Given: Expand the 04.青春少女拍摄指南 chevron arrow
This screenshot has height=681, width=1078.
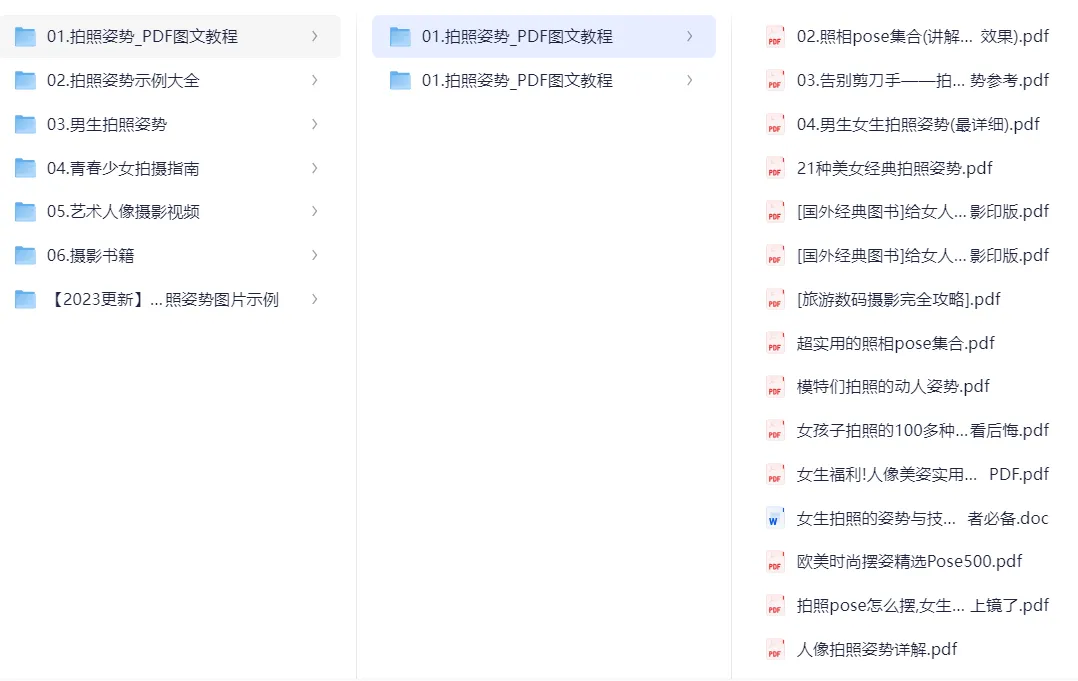Looking at the screenshot, I should click(x=314, y=168).
